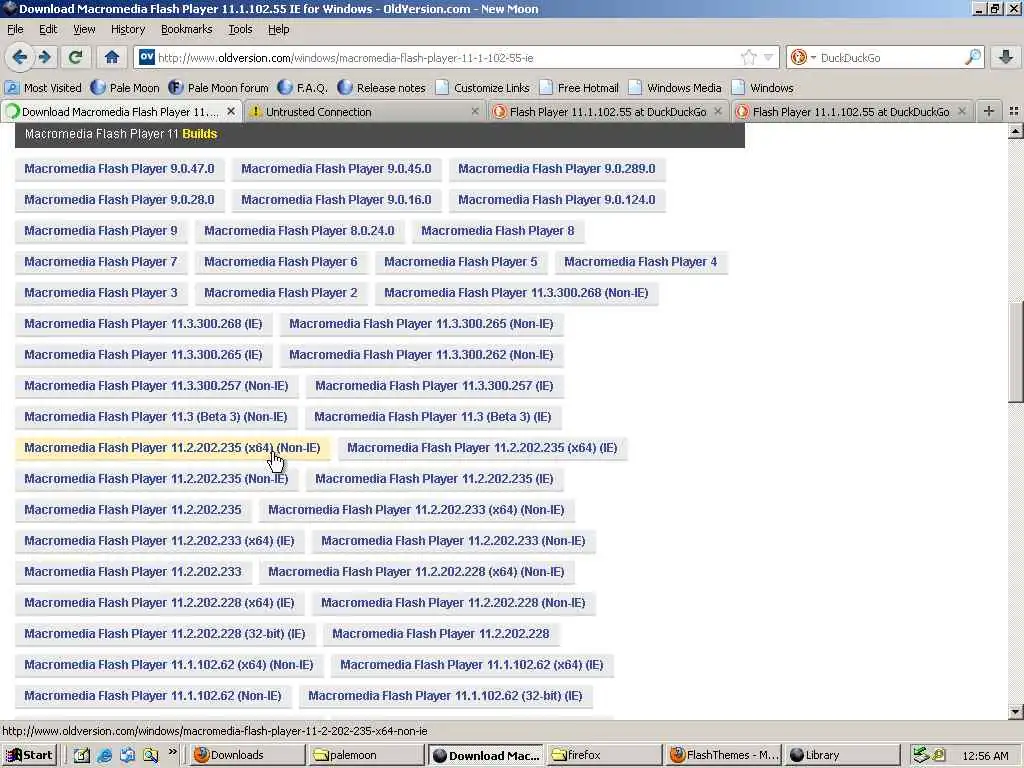Open Macromedia Flash Player 4 link
The height and width of the screenshot is (768, 1024).
(x=641, y=262)
